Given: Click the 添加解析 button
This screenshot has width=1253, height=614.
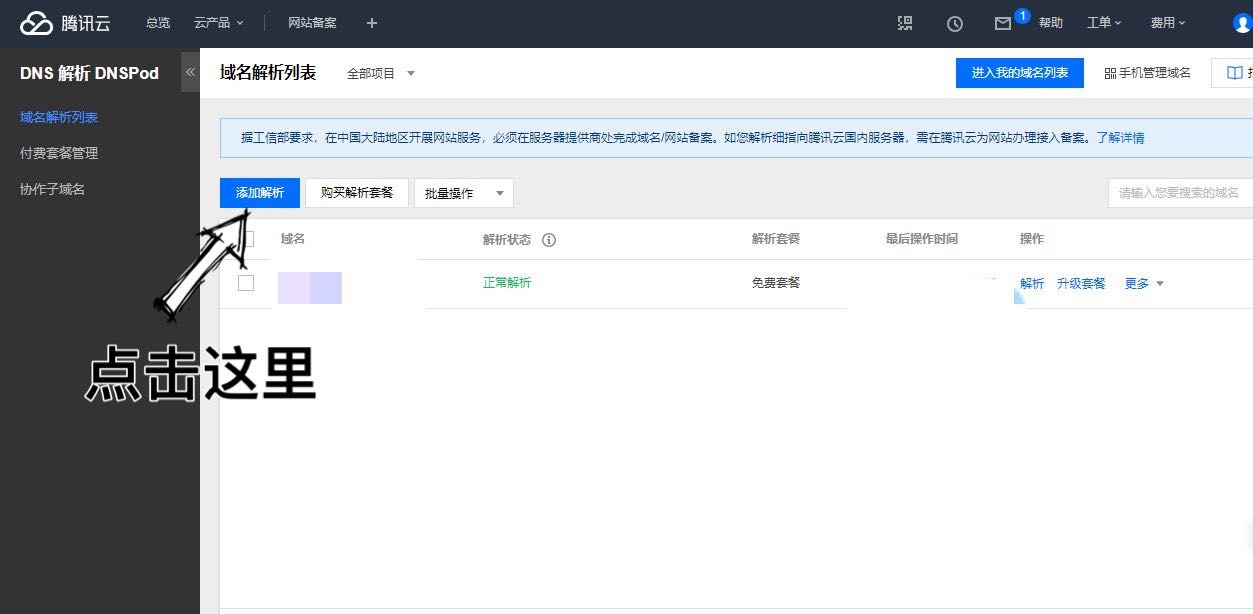Looking at the screenshot, I should 259,192.
